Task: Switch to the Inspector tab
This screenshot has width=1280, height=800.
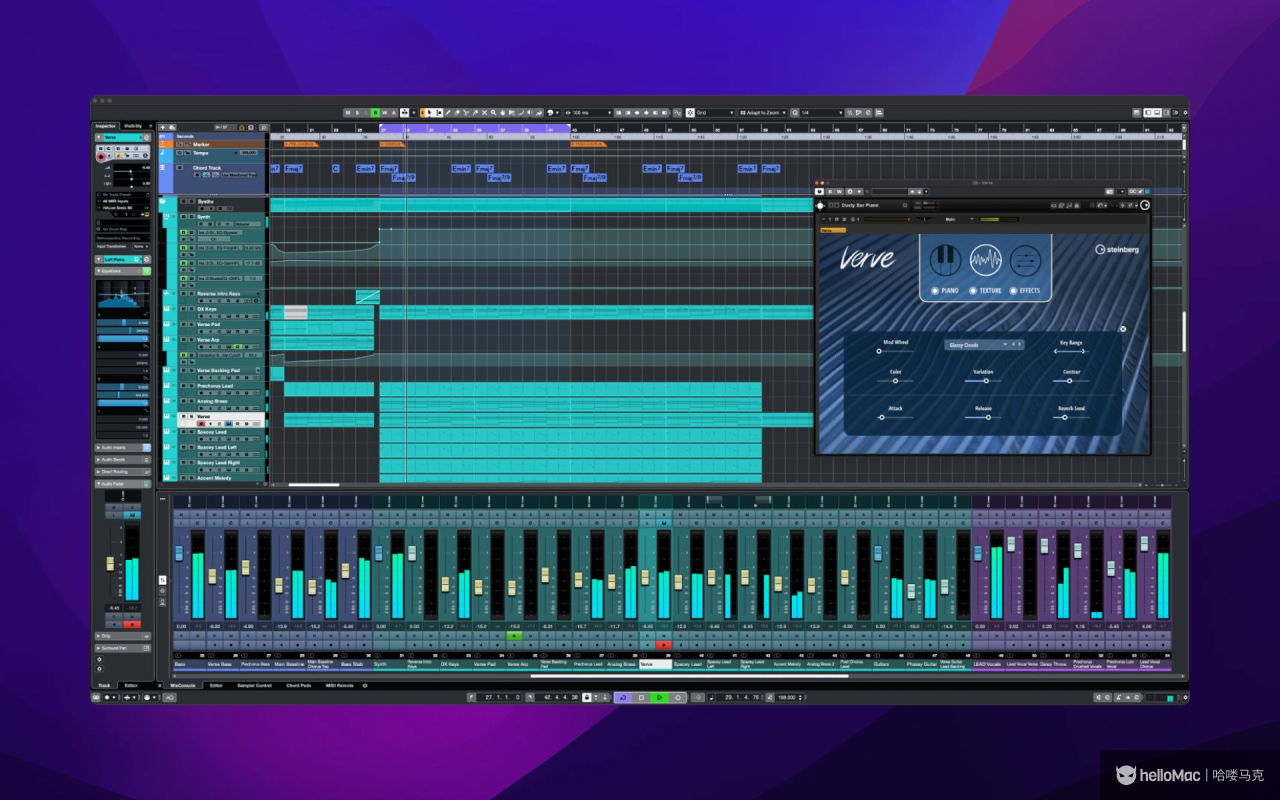Action: [106, 126]
